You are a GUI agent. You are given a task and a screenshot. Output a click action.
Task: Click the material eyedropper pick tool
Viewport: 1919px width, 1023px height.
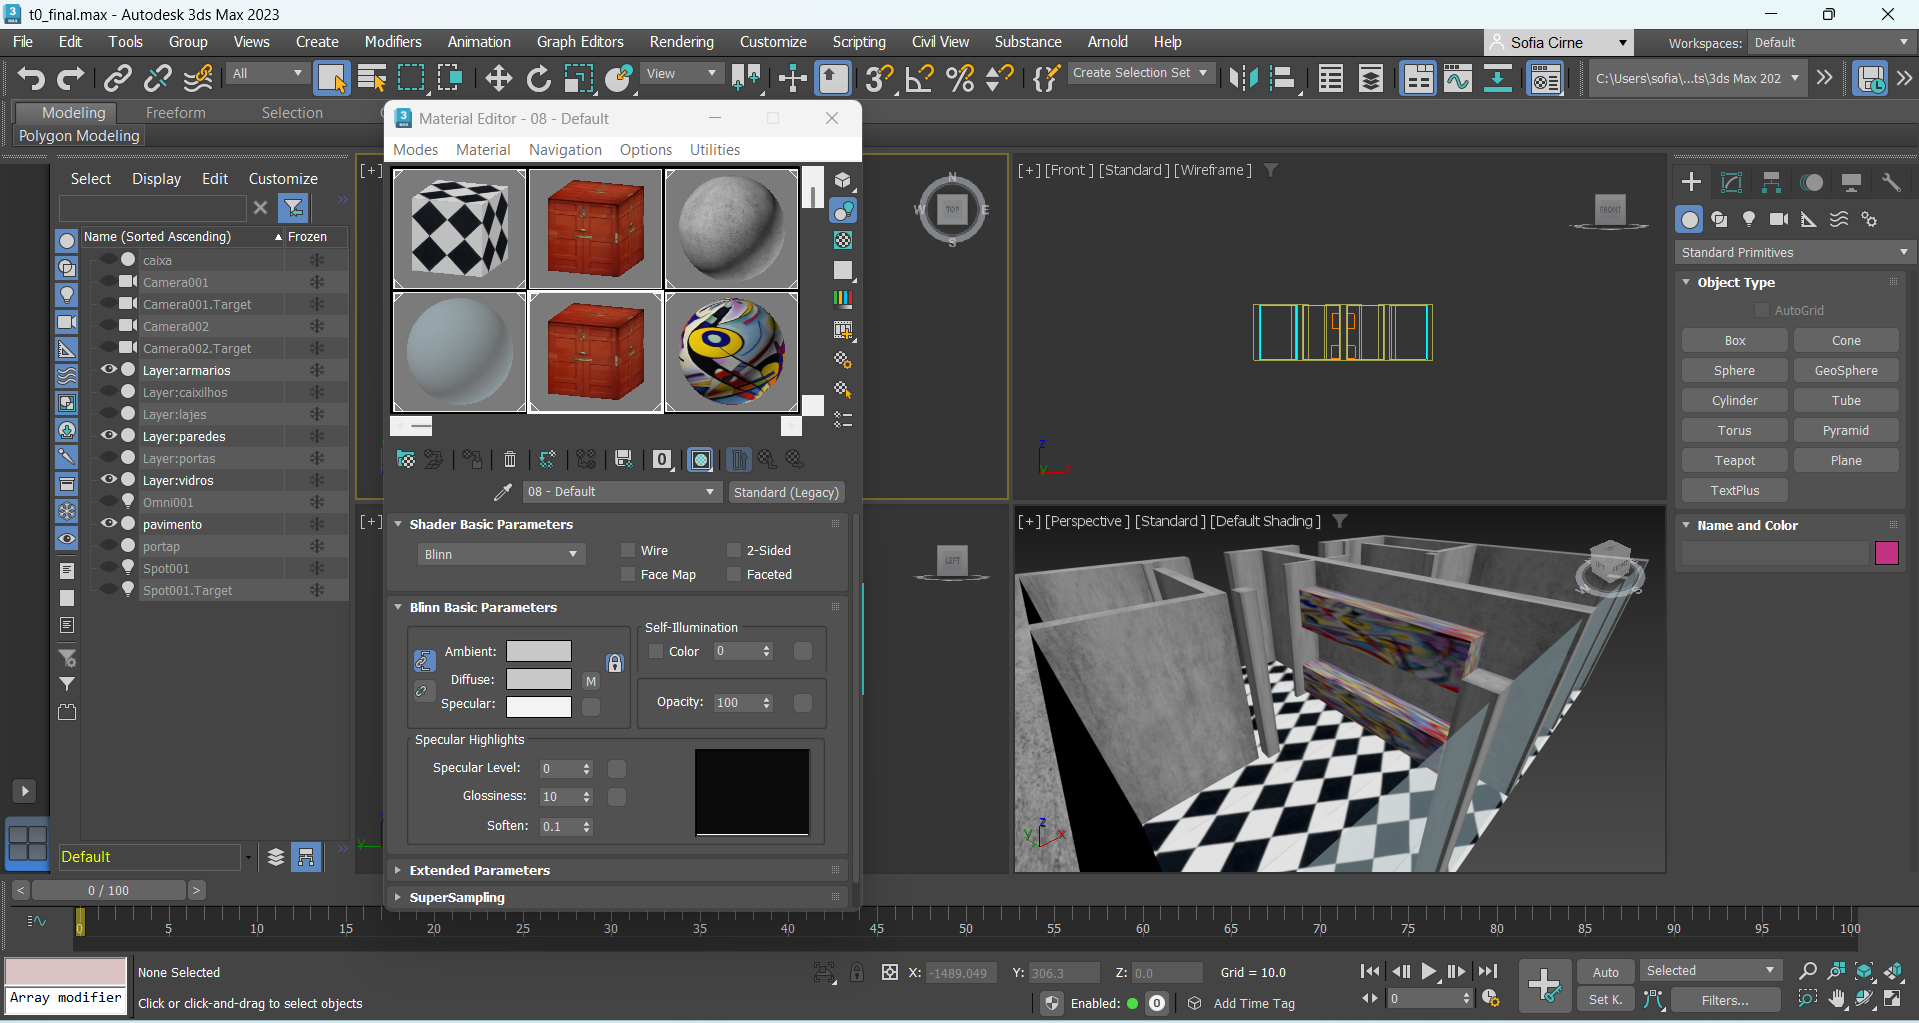pyautogui.click(x=503, y=492)
